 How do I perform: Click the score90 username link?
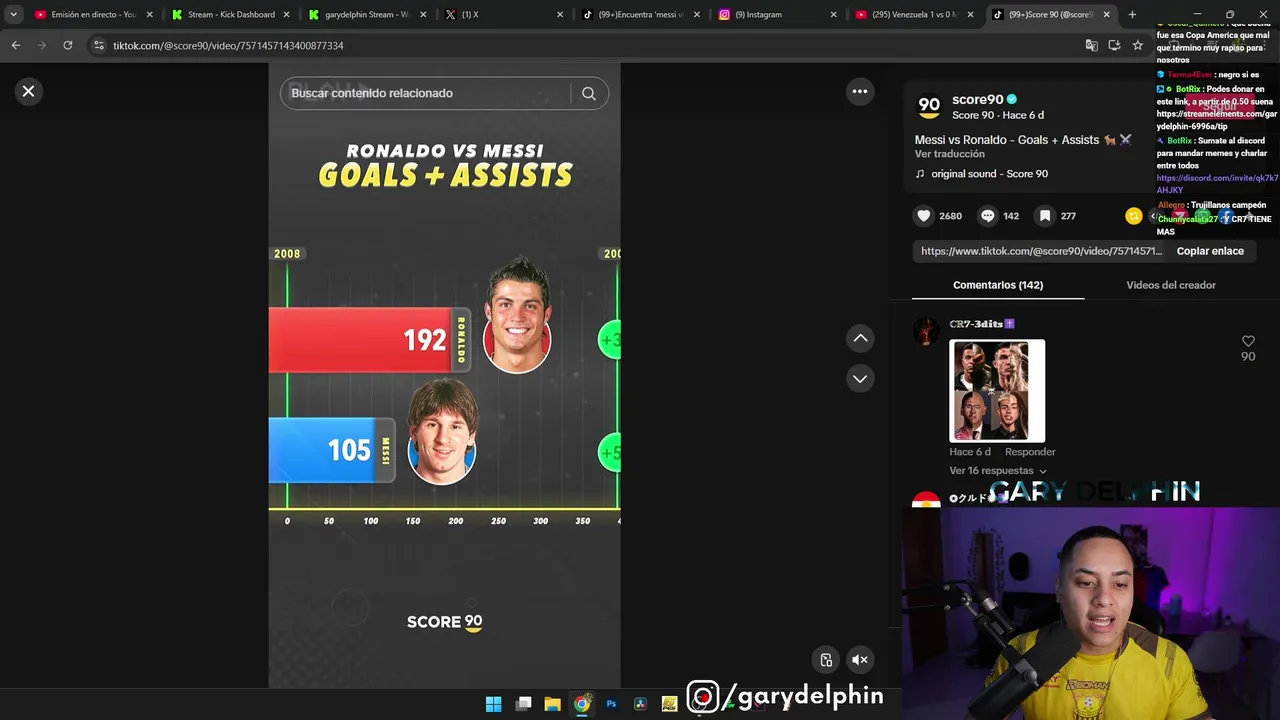(x=977, y=99)
